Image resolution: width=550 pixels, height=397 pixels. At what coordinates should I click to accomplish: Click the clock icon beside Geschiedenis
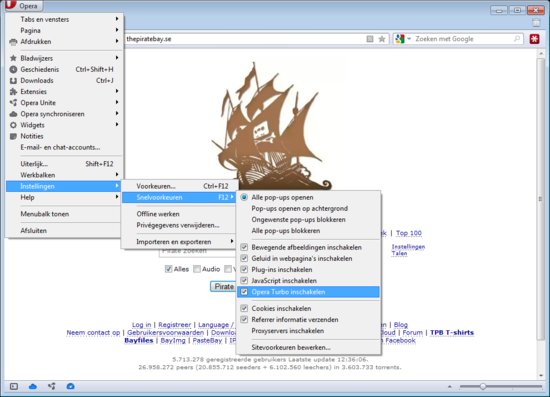point(13,69)
